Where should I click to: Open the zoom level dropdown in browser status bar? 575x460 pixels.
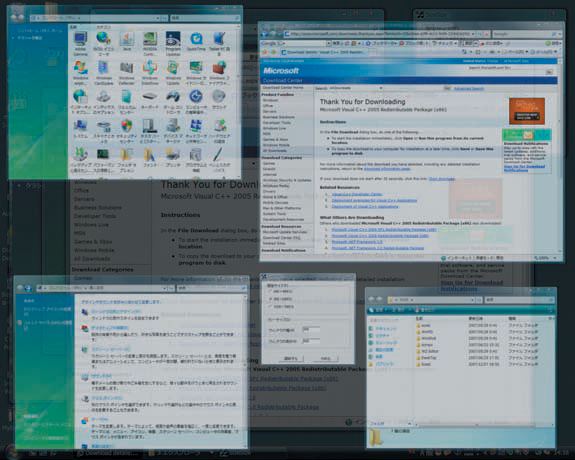[x=555, y=258]
